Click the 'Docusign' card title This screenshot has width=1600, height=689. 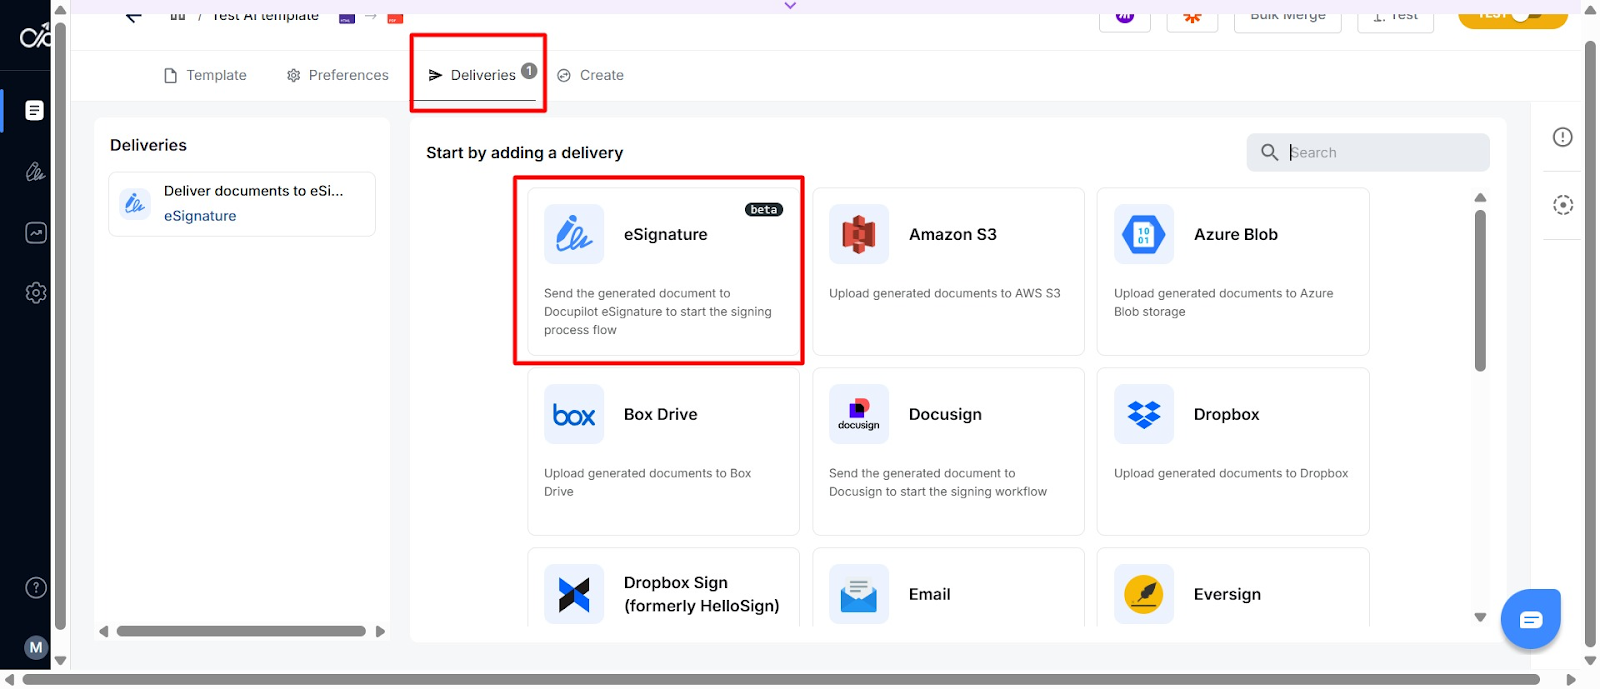click(945, 414)
